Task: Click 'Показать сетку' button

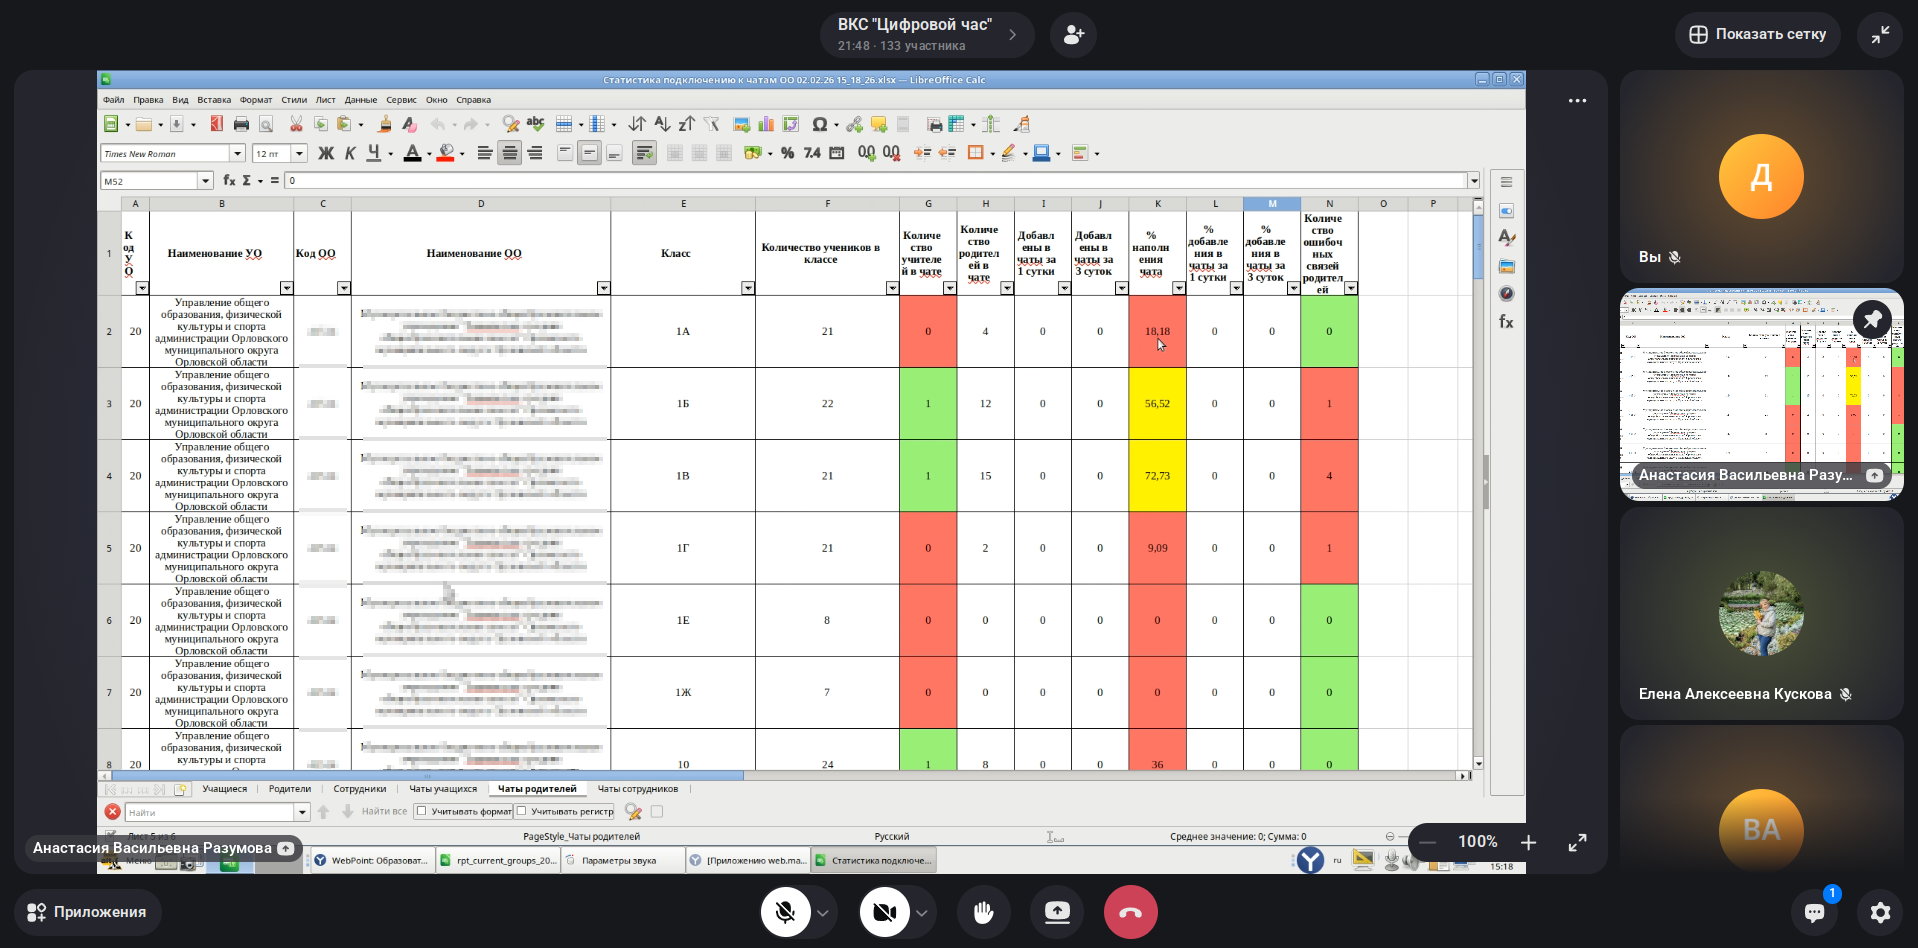Action: 1757,35
